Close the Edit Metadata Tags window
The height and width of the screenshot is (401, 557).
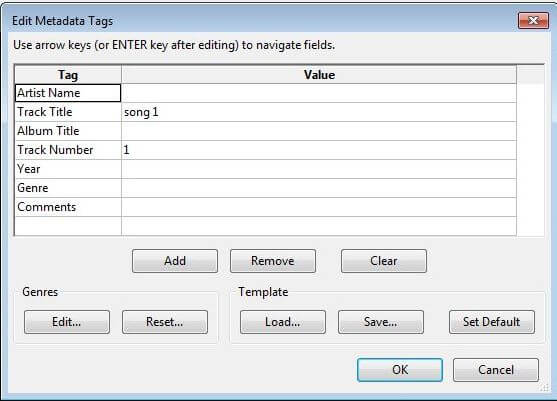coord(533,21)
